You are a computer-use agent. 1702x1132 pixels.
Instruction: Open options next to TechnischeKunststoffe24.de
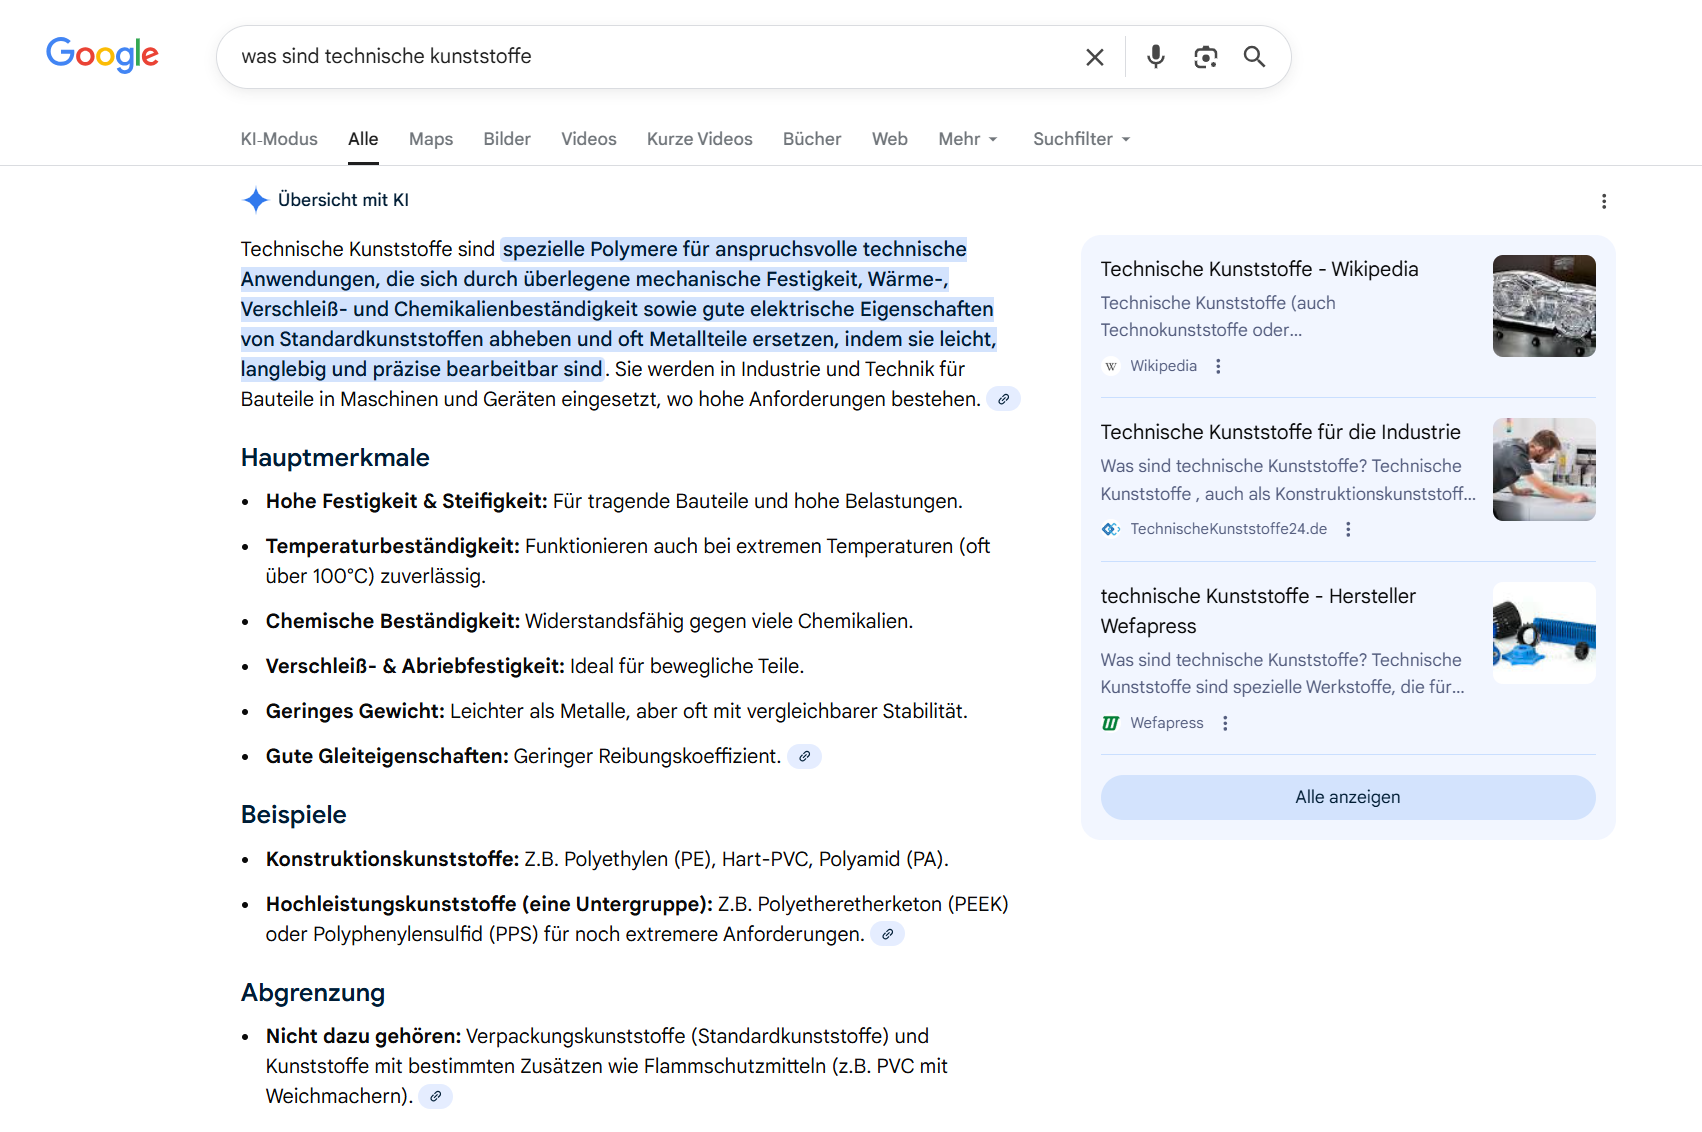click(x=1348, y=530)
